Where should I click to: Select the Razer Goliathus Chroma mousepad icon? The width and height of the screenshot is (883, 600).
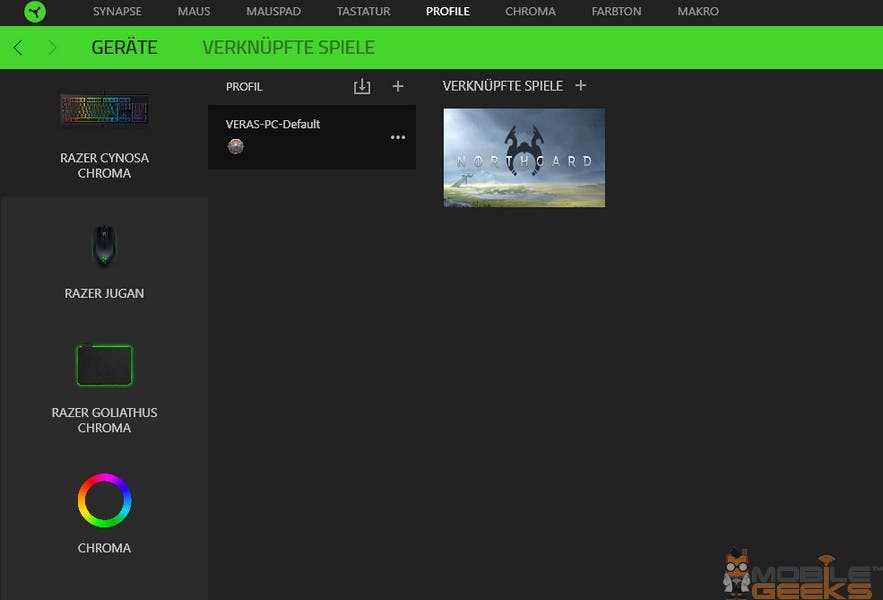(104, 366)
